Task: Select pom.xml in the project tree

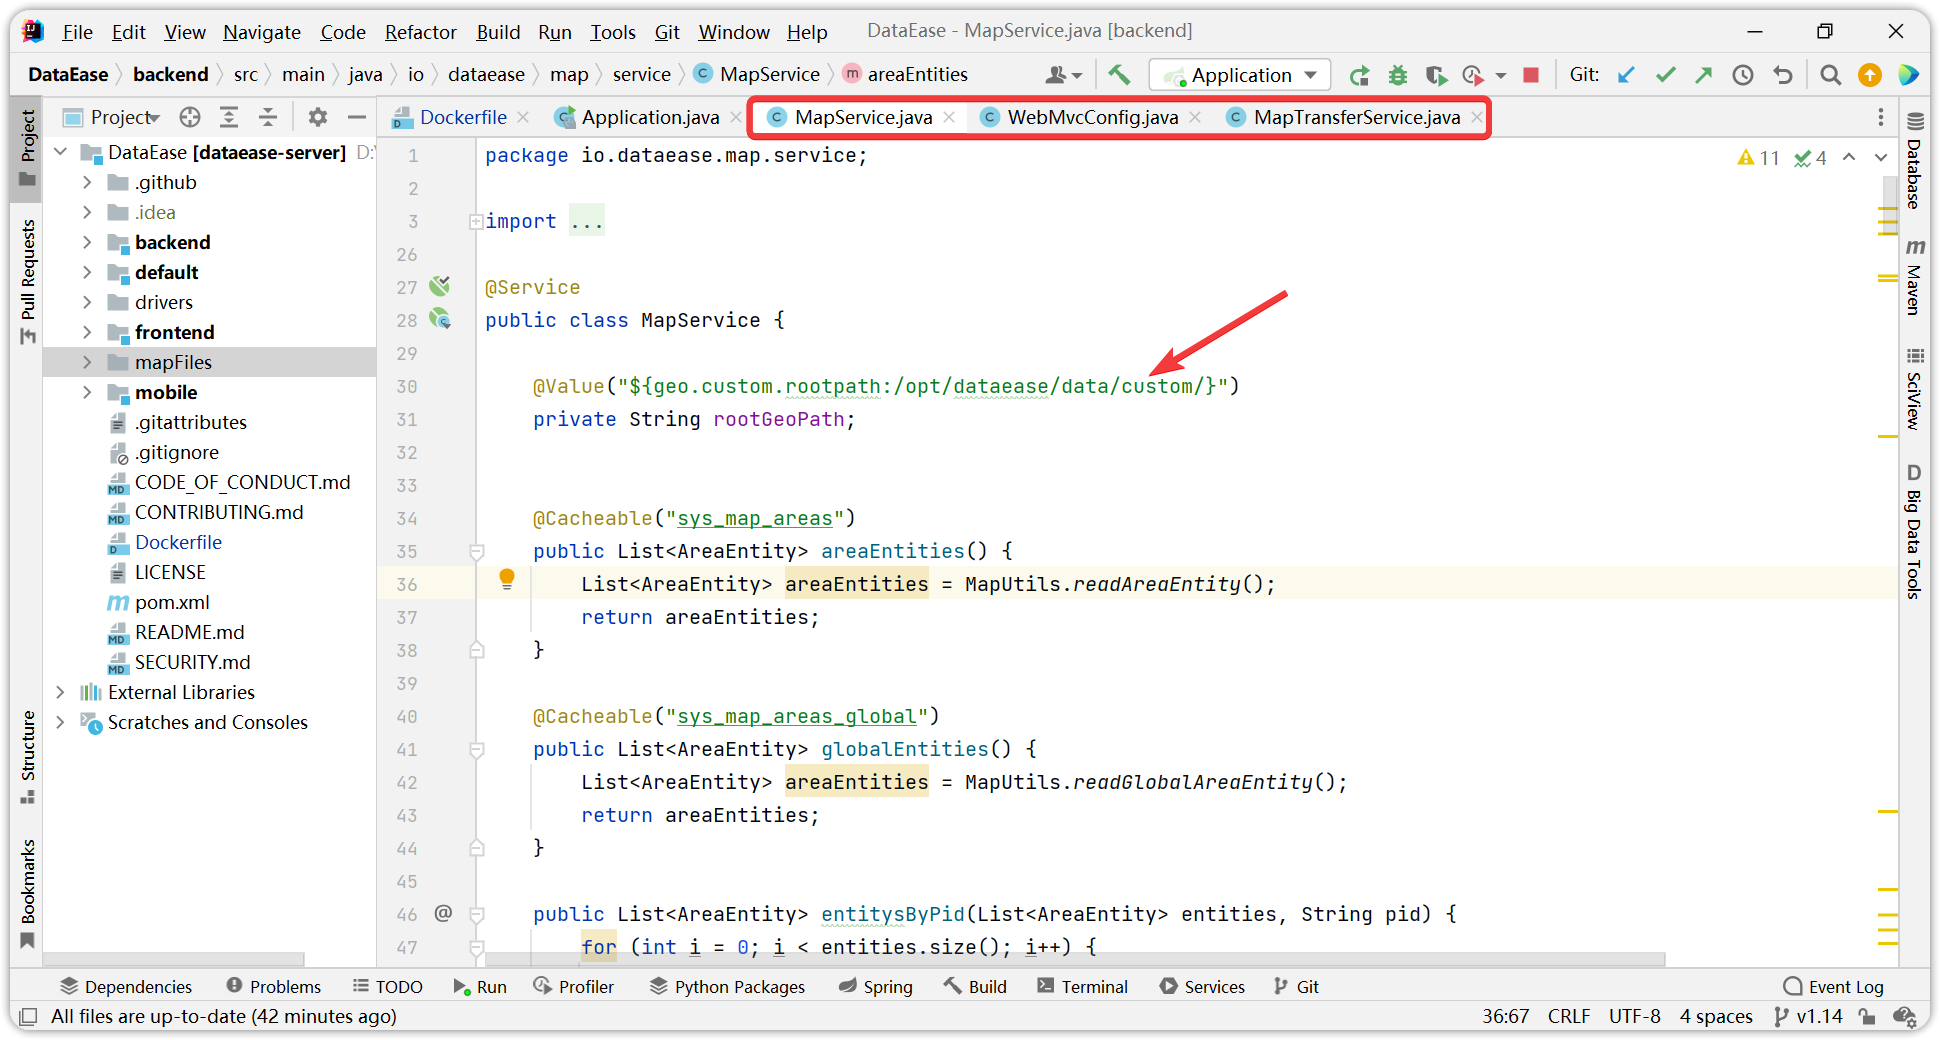Action: [172, 602]
